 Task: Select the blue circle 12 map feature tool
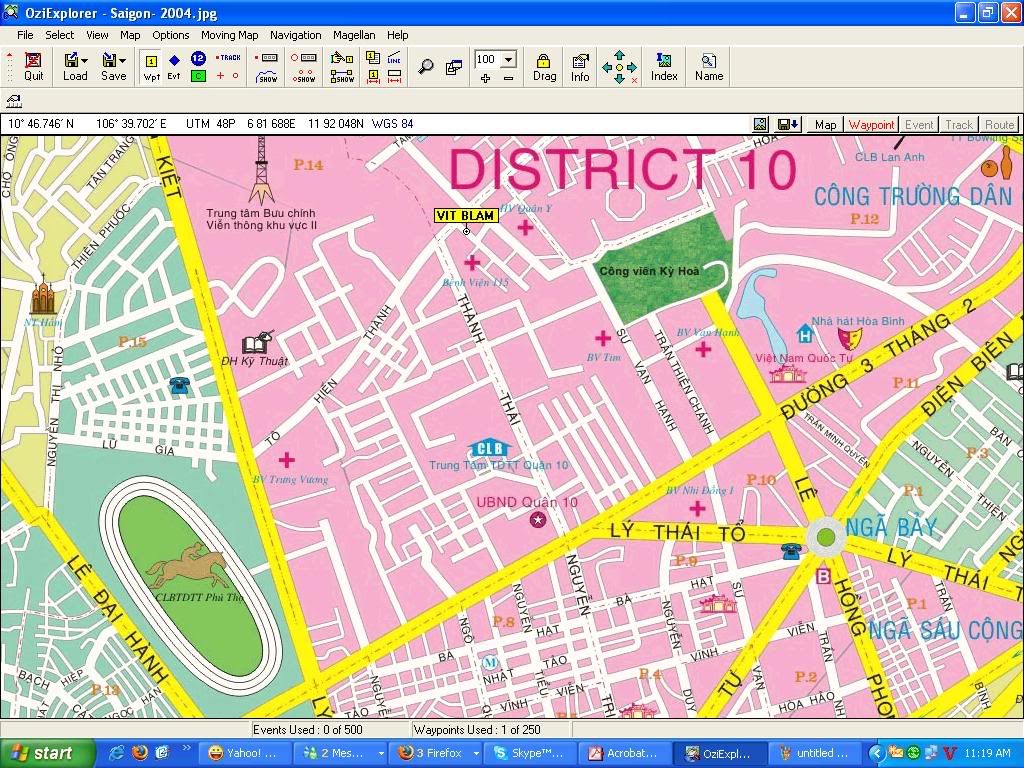(x=198, y=58)
